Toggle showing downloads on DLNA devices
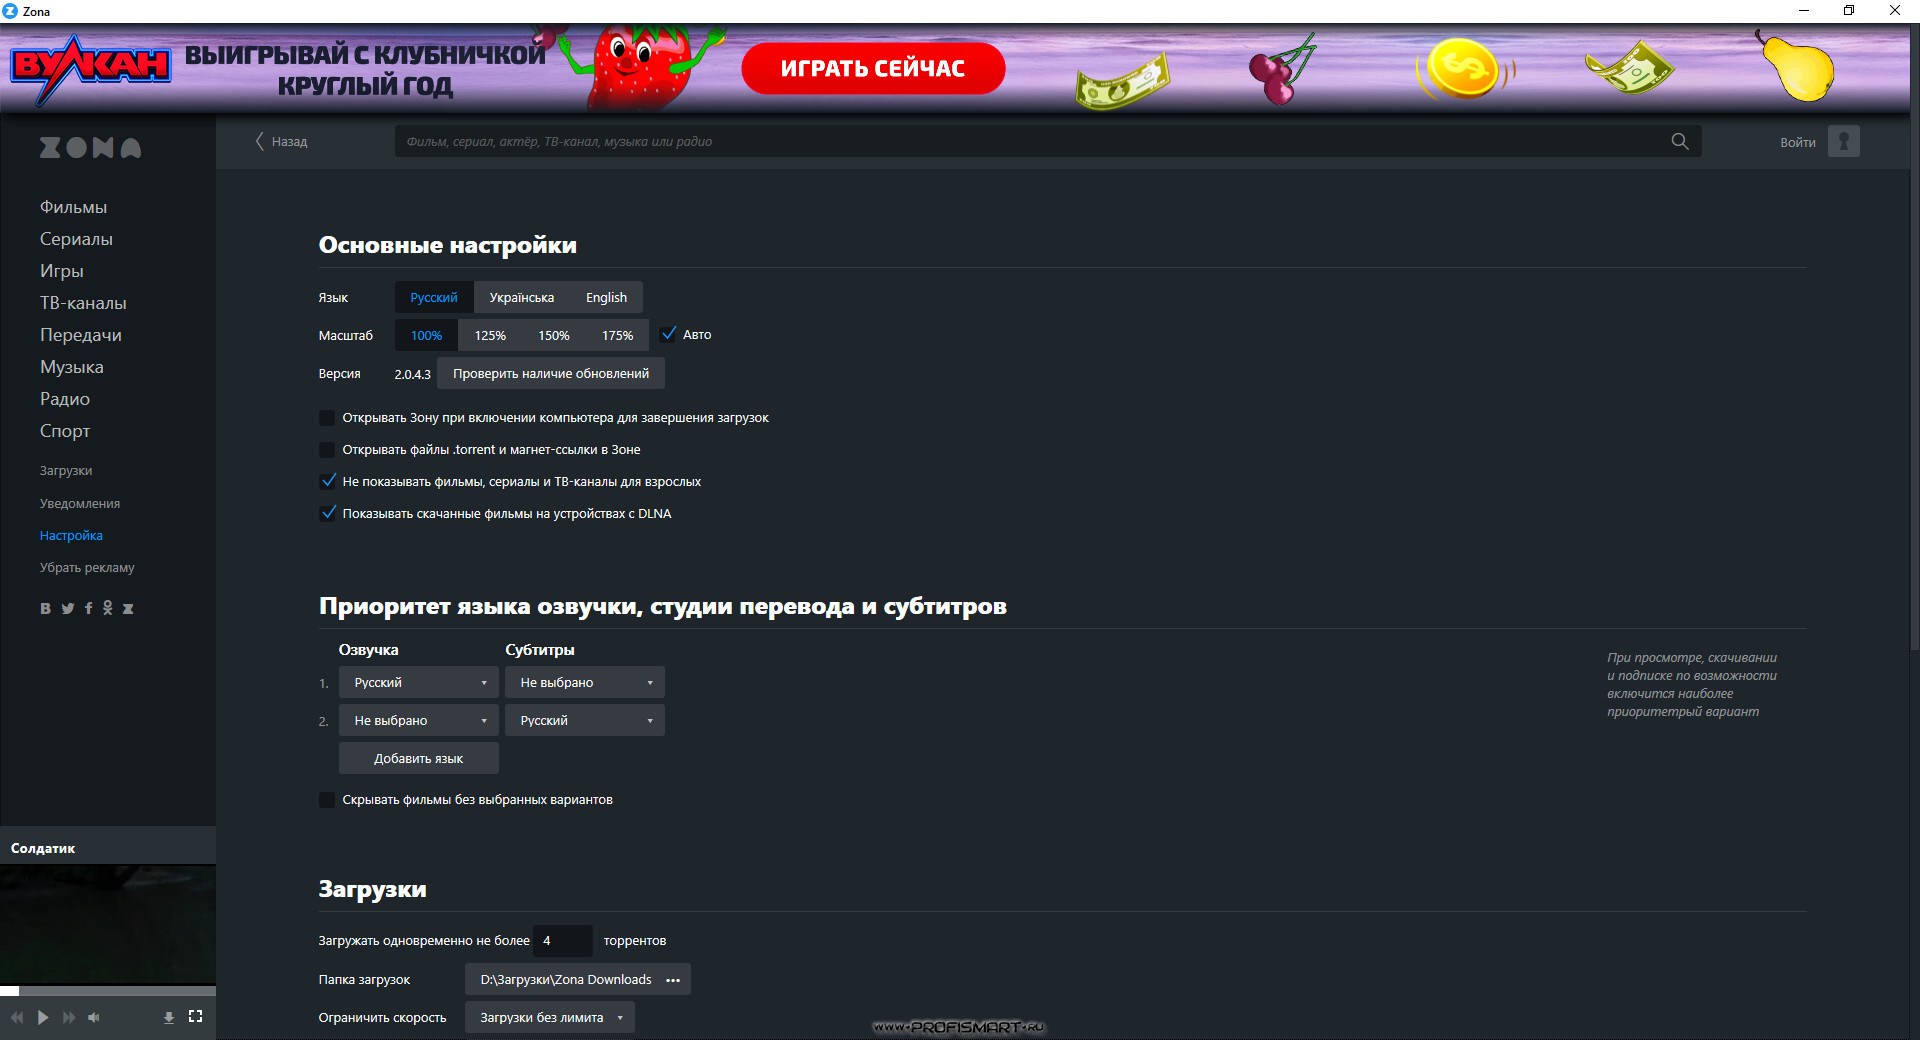This screenshot has height=1040, width=1920. (x=327, y=514)
